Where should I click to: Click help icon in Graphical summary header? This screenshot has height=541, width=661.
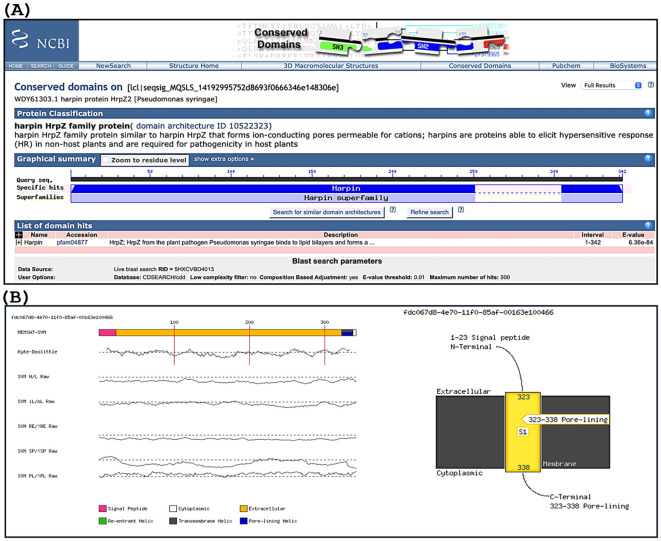648,159
